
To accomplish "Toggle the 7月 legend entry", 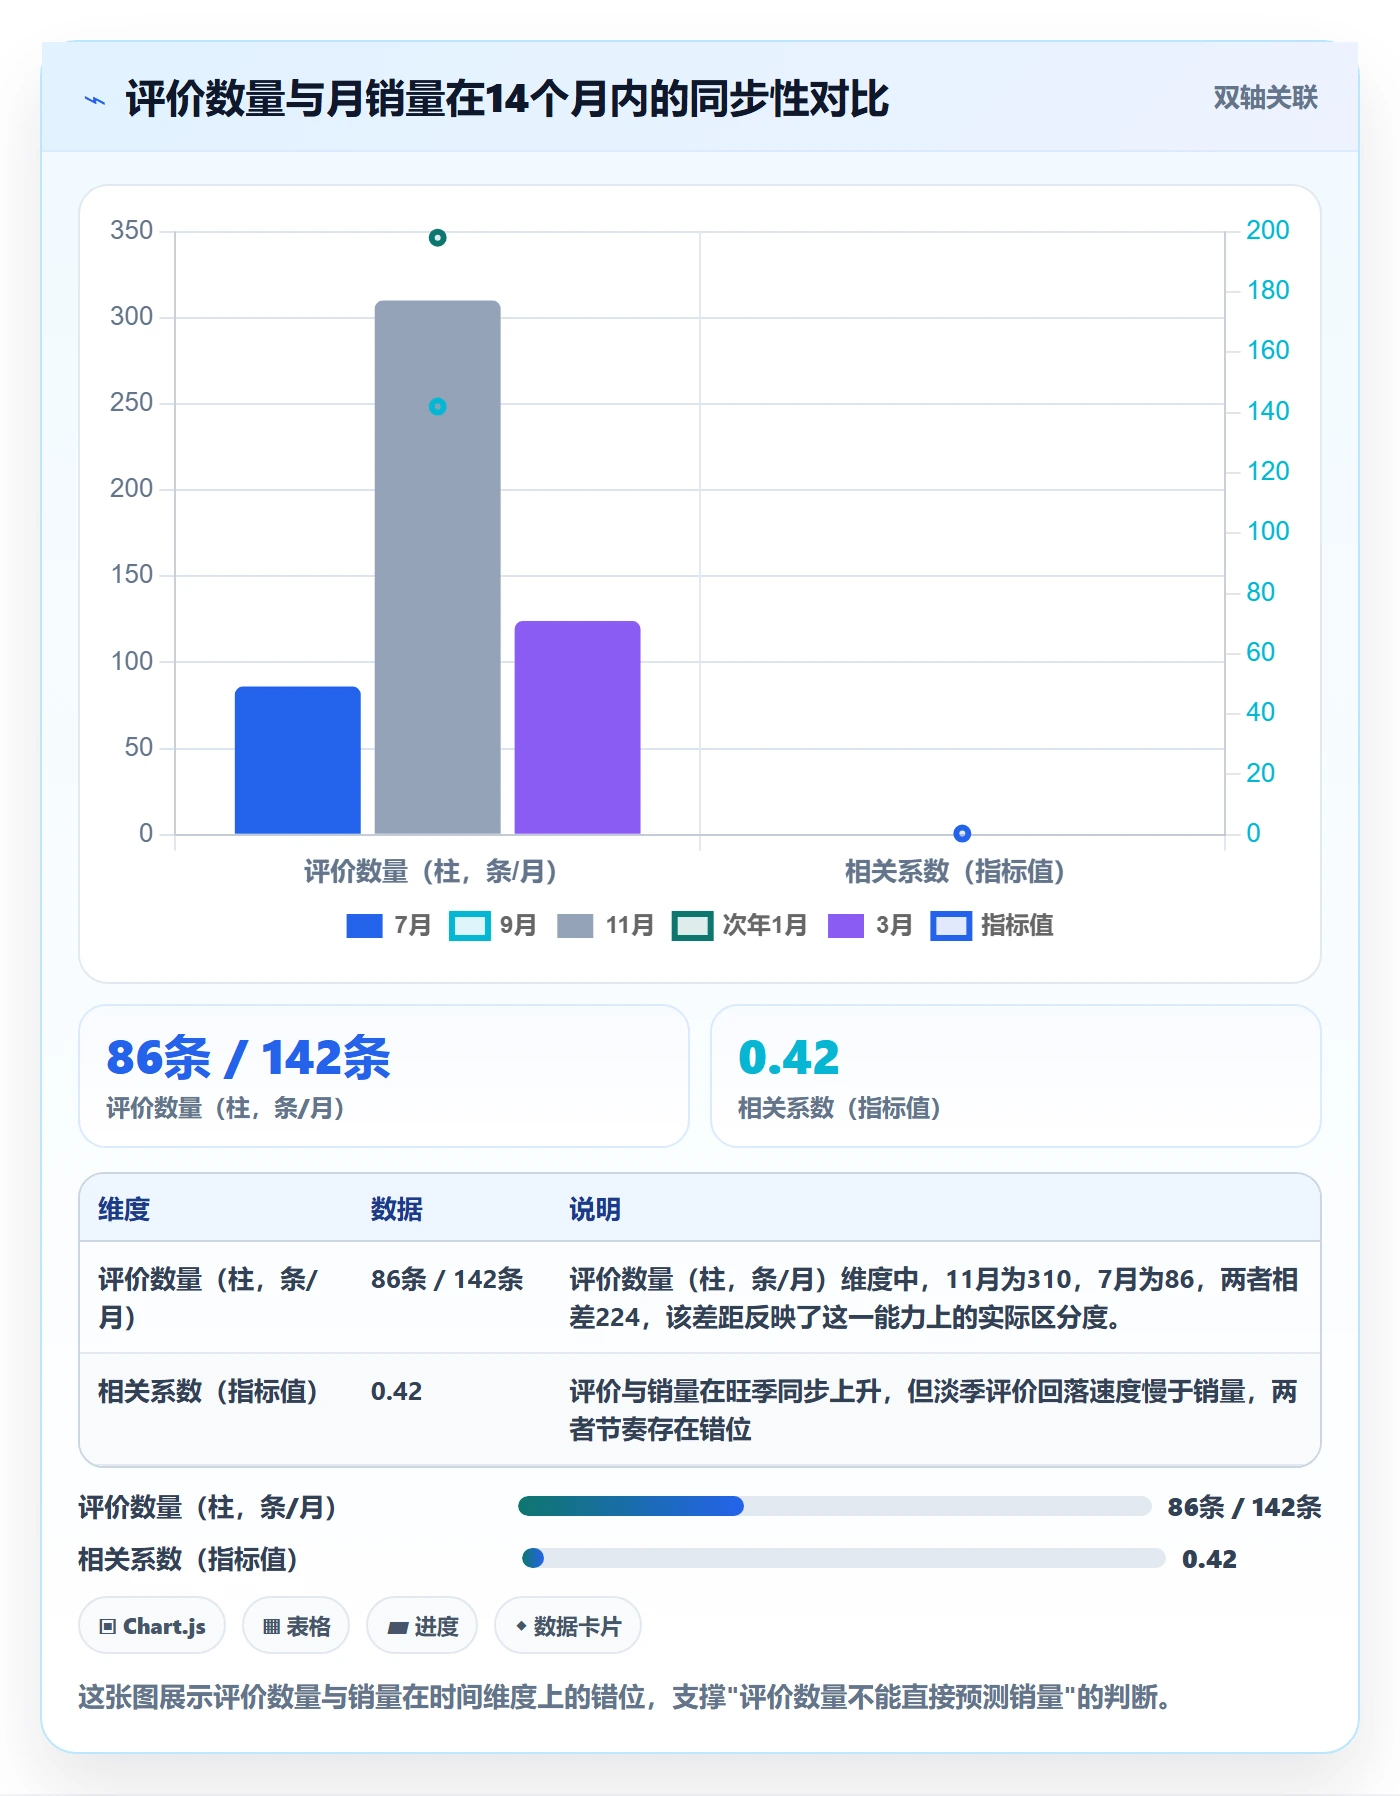I will click(x=388, y=925).
